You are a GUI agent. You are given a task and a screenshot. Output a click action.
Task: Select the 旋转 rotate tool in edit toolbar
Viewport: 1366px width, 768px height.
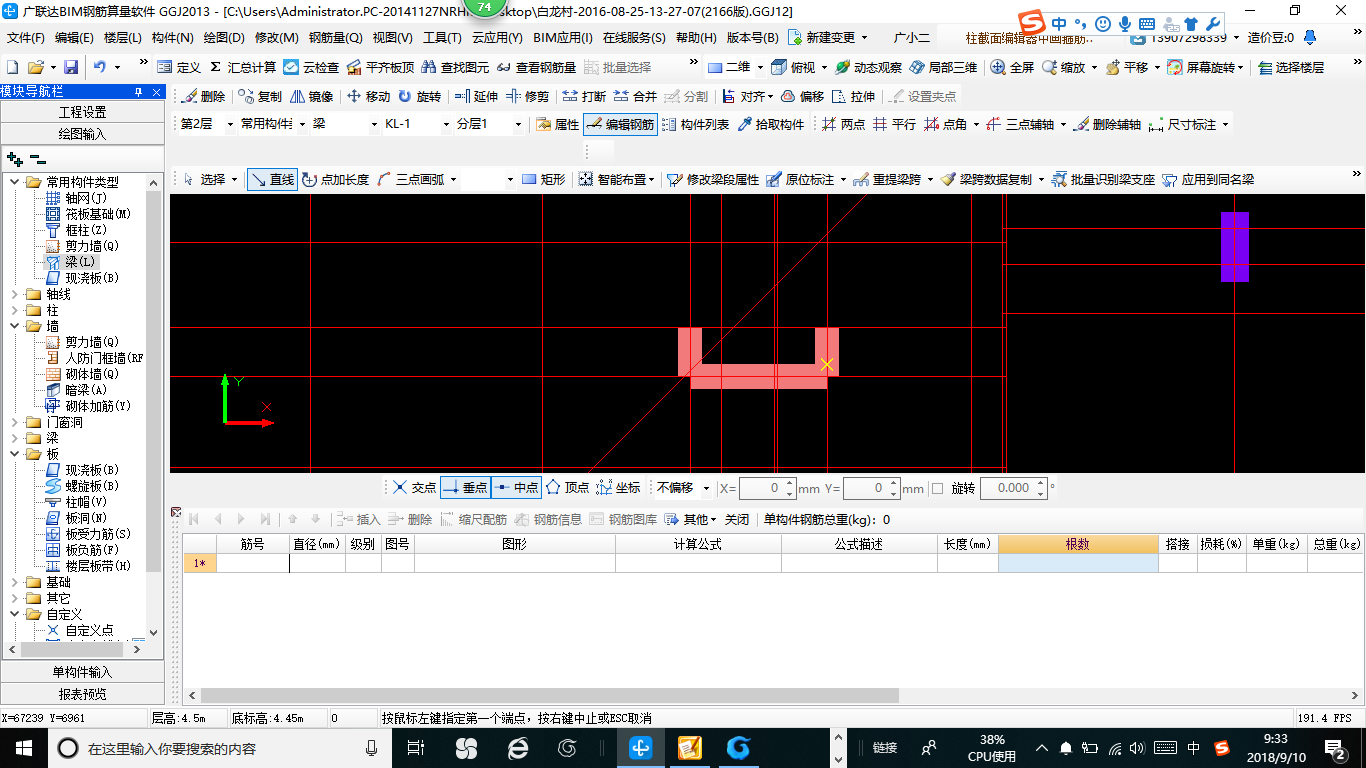click(419, 96)
